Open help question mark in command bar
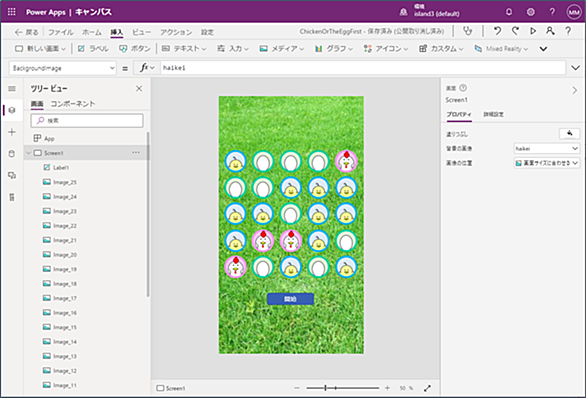 [x=568, y=31]
